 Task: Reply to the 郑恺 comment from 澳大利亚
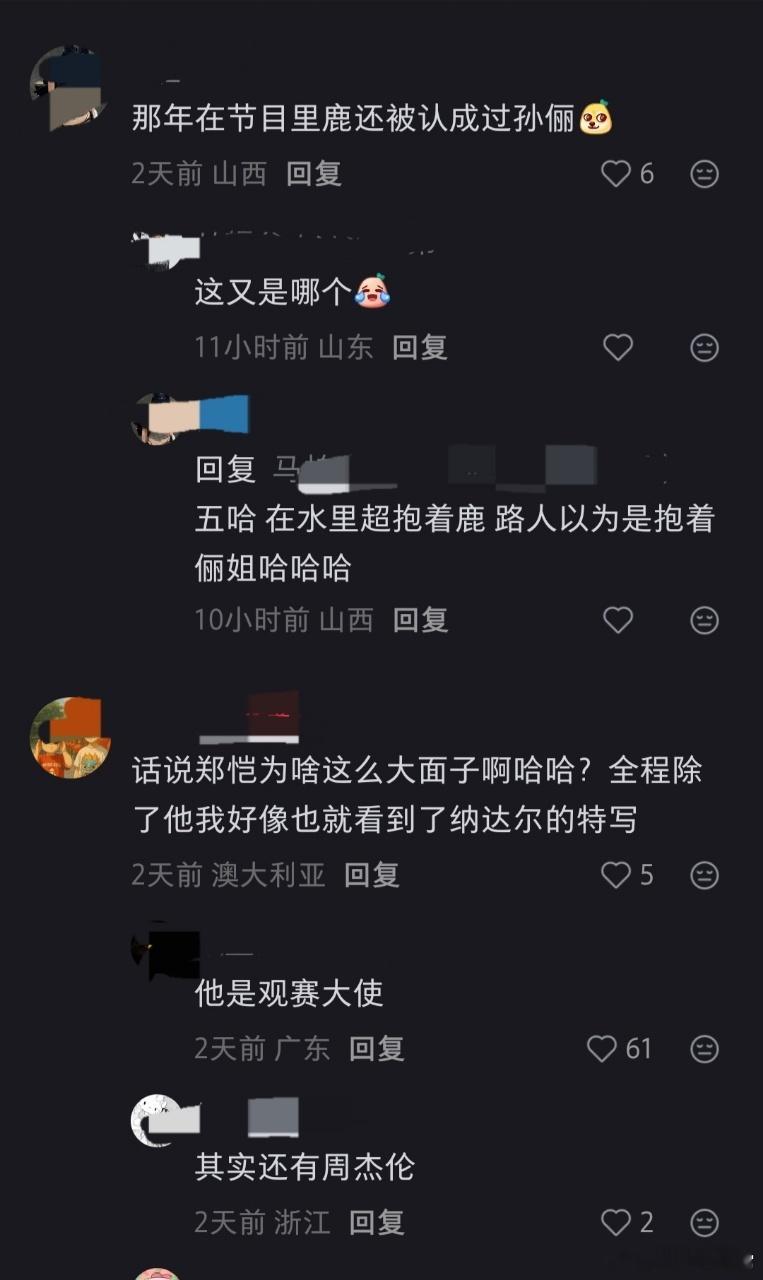tap(372, 875)
